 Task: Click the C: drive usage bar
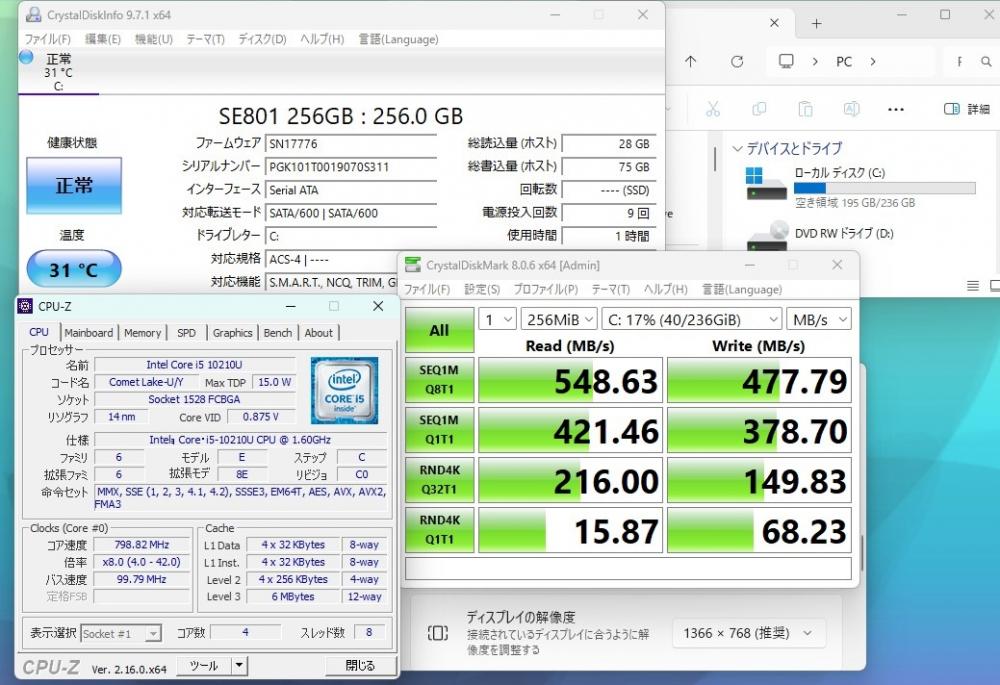click(x=885, y=188)
